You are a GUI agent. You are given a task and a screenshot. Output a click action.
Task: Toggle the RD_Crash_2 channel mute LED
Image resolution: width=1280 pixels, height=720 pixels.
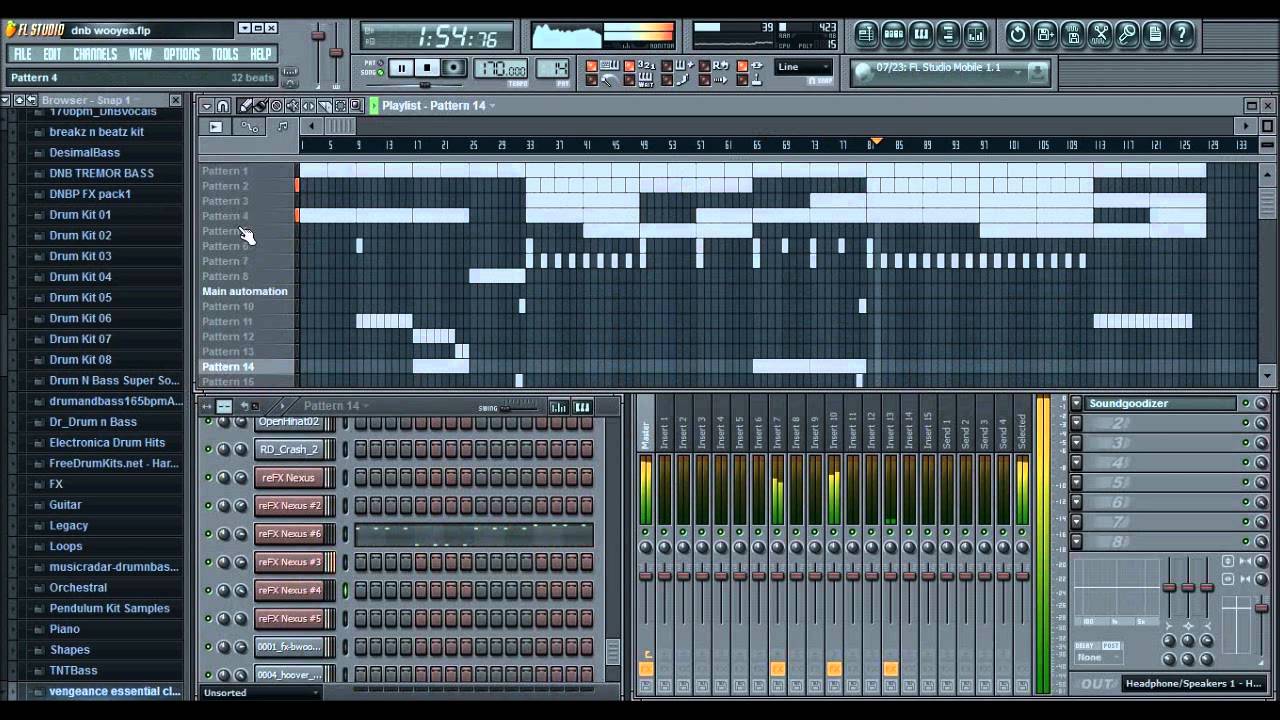point(208,449)
